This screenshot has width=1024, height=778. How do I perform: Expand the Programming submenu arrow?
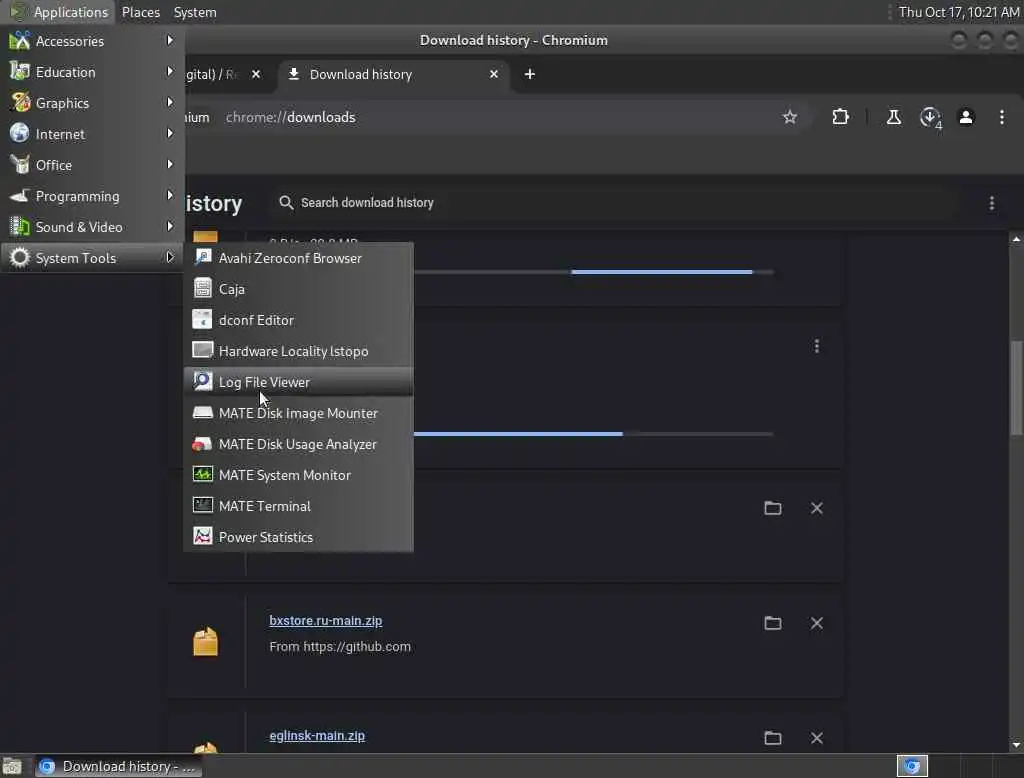(x=170, y=195)
